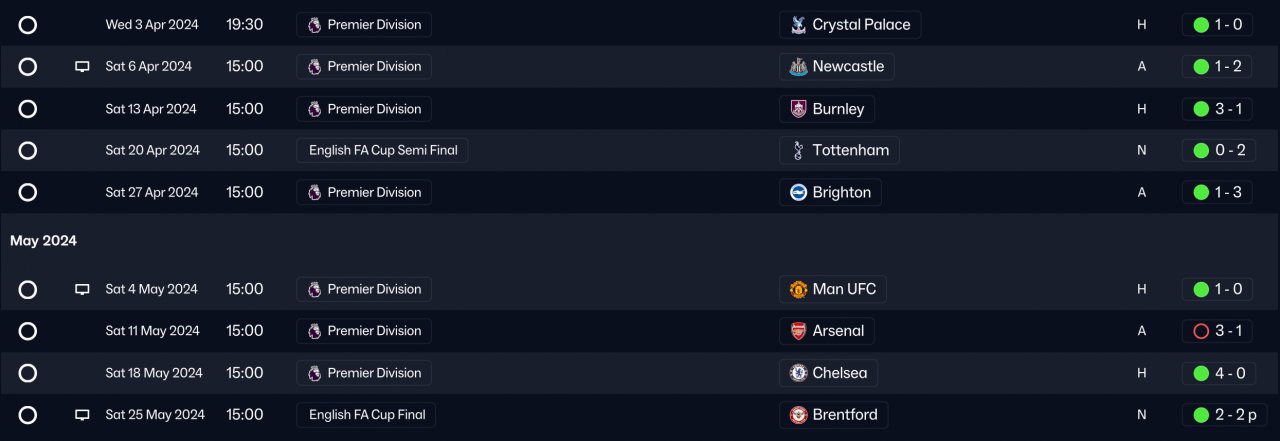Click the Brighton club badge icon
This screenshot has height=441, width=1280.
point(798,193)
